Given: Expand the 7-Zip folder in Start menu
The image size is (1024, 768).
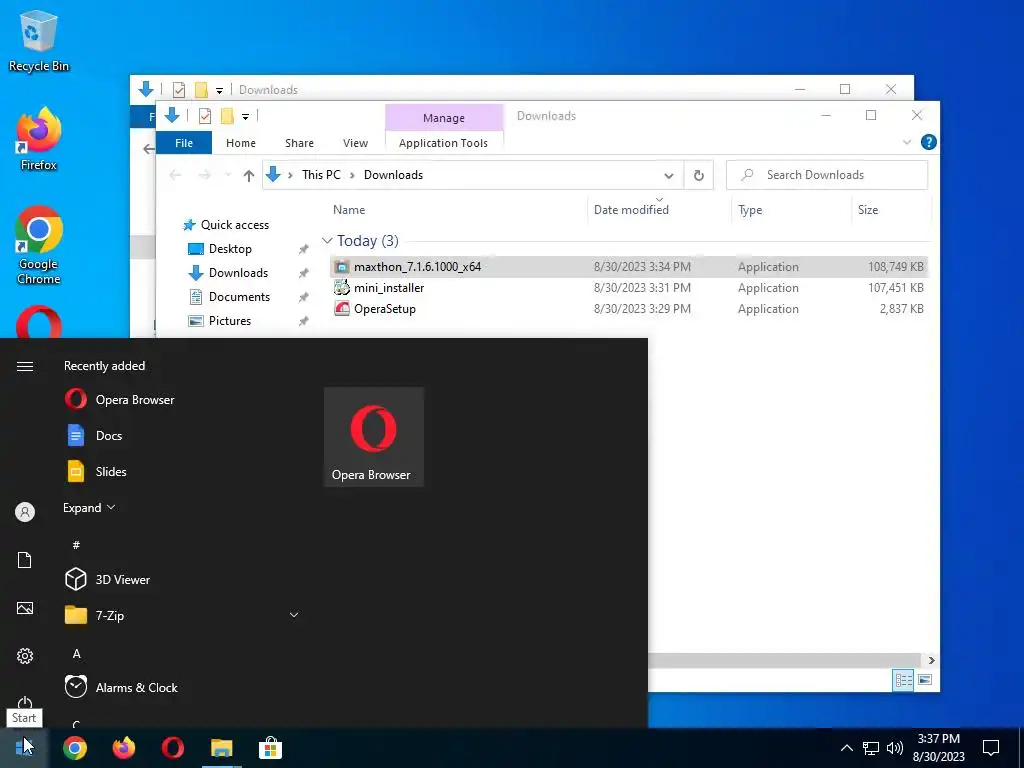Looking at the screenshot, I should coord(183,615).
